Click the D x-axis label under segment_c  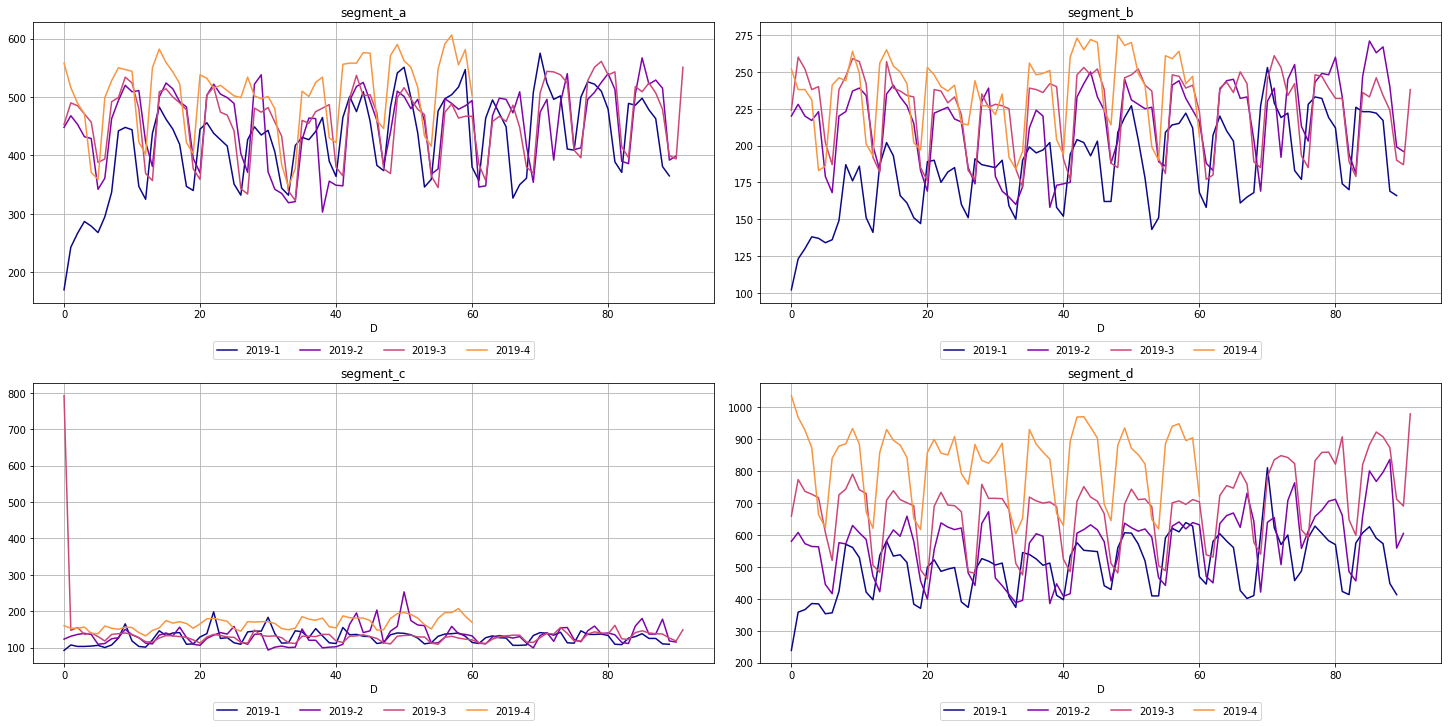point(373,689)
